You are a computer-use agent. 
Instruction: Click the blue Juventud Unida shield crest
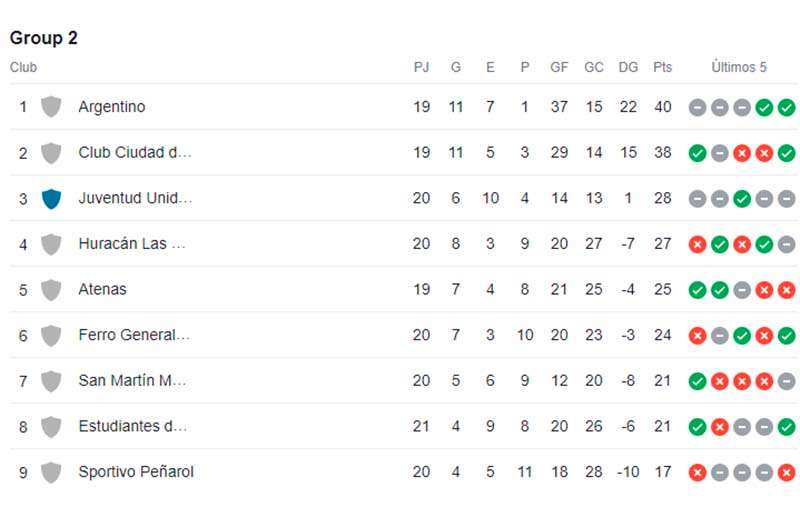coord(51,198)
